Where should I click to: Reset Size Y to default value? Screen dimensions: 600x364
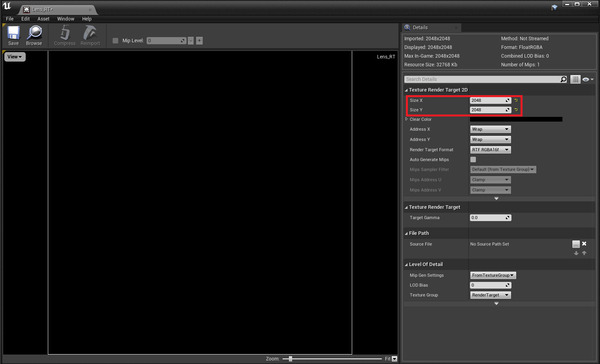click(x=516, y=110)
